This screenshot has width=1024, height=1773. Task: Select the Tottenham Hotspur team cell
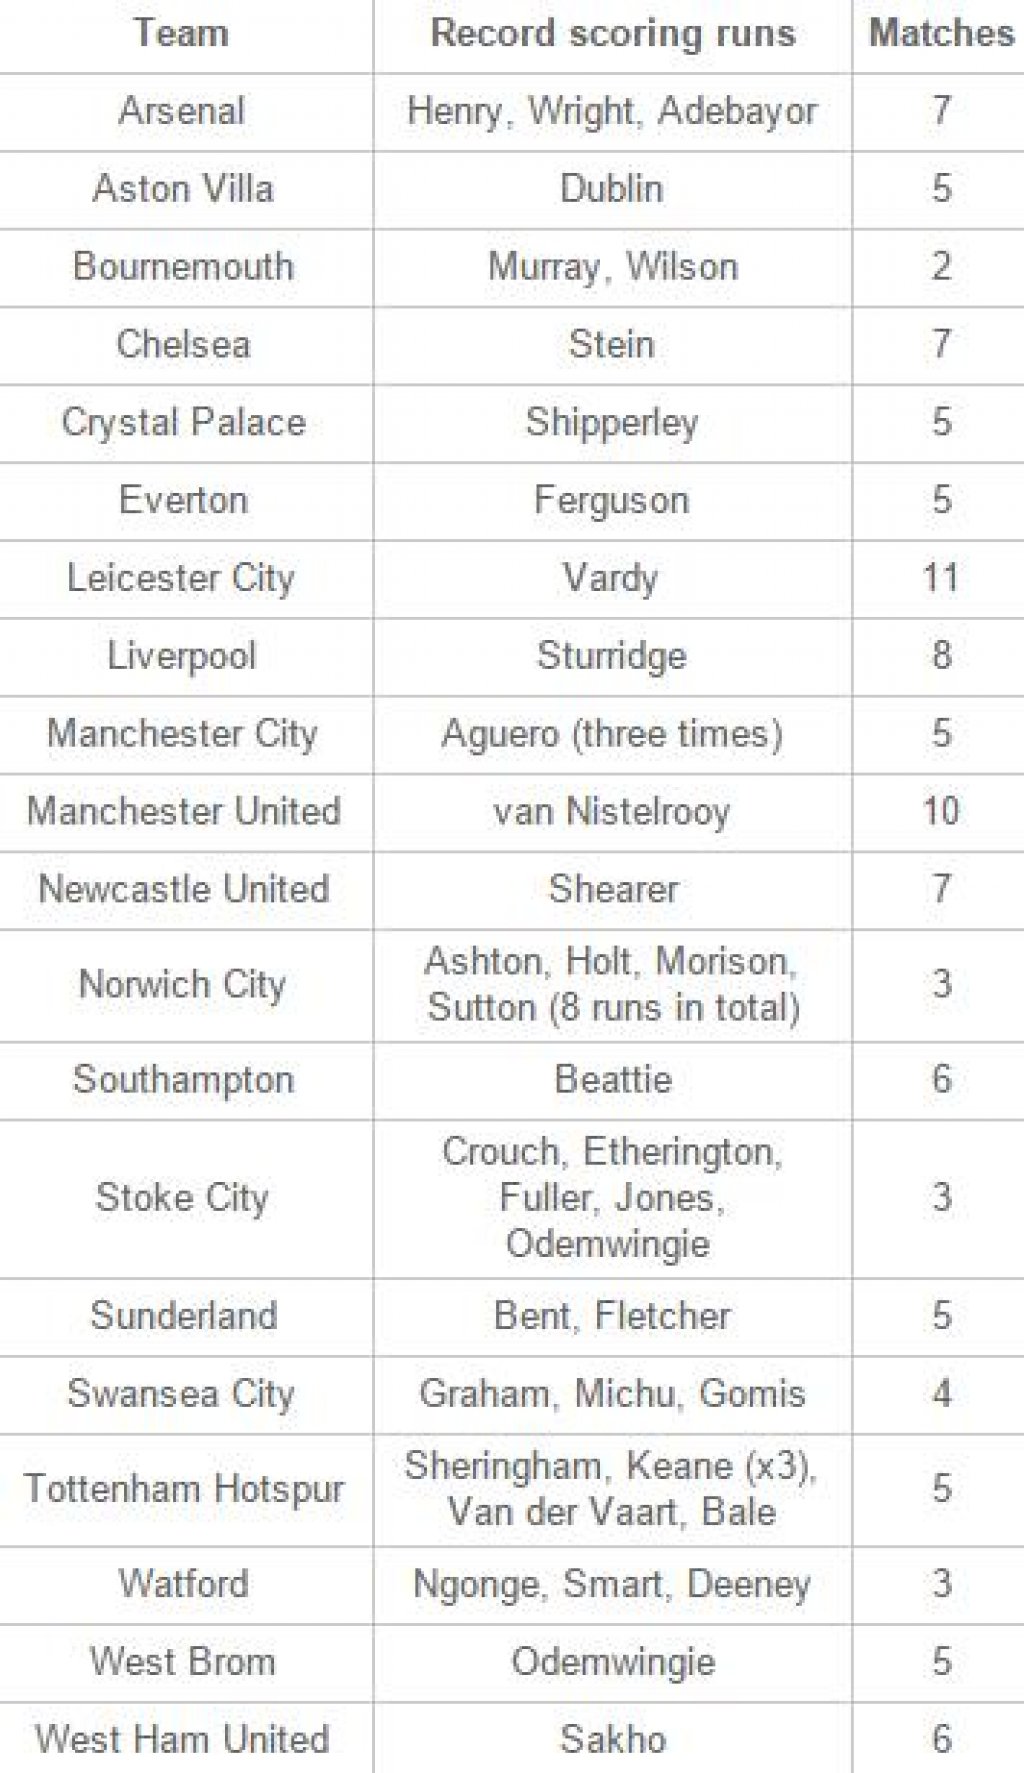184,1489
